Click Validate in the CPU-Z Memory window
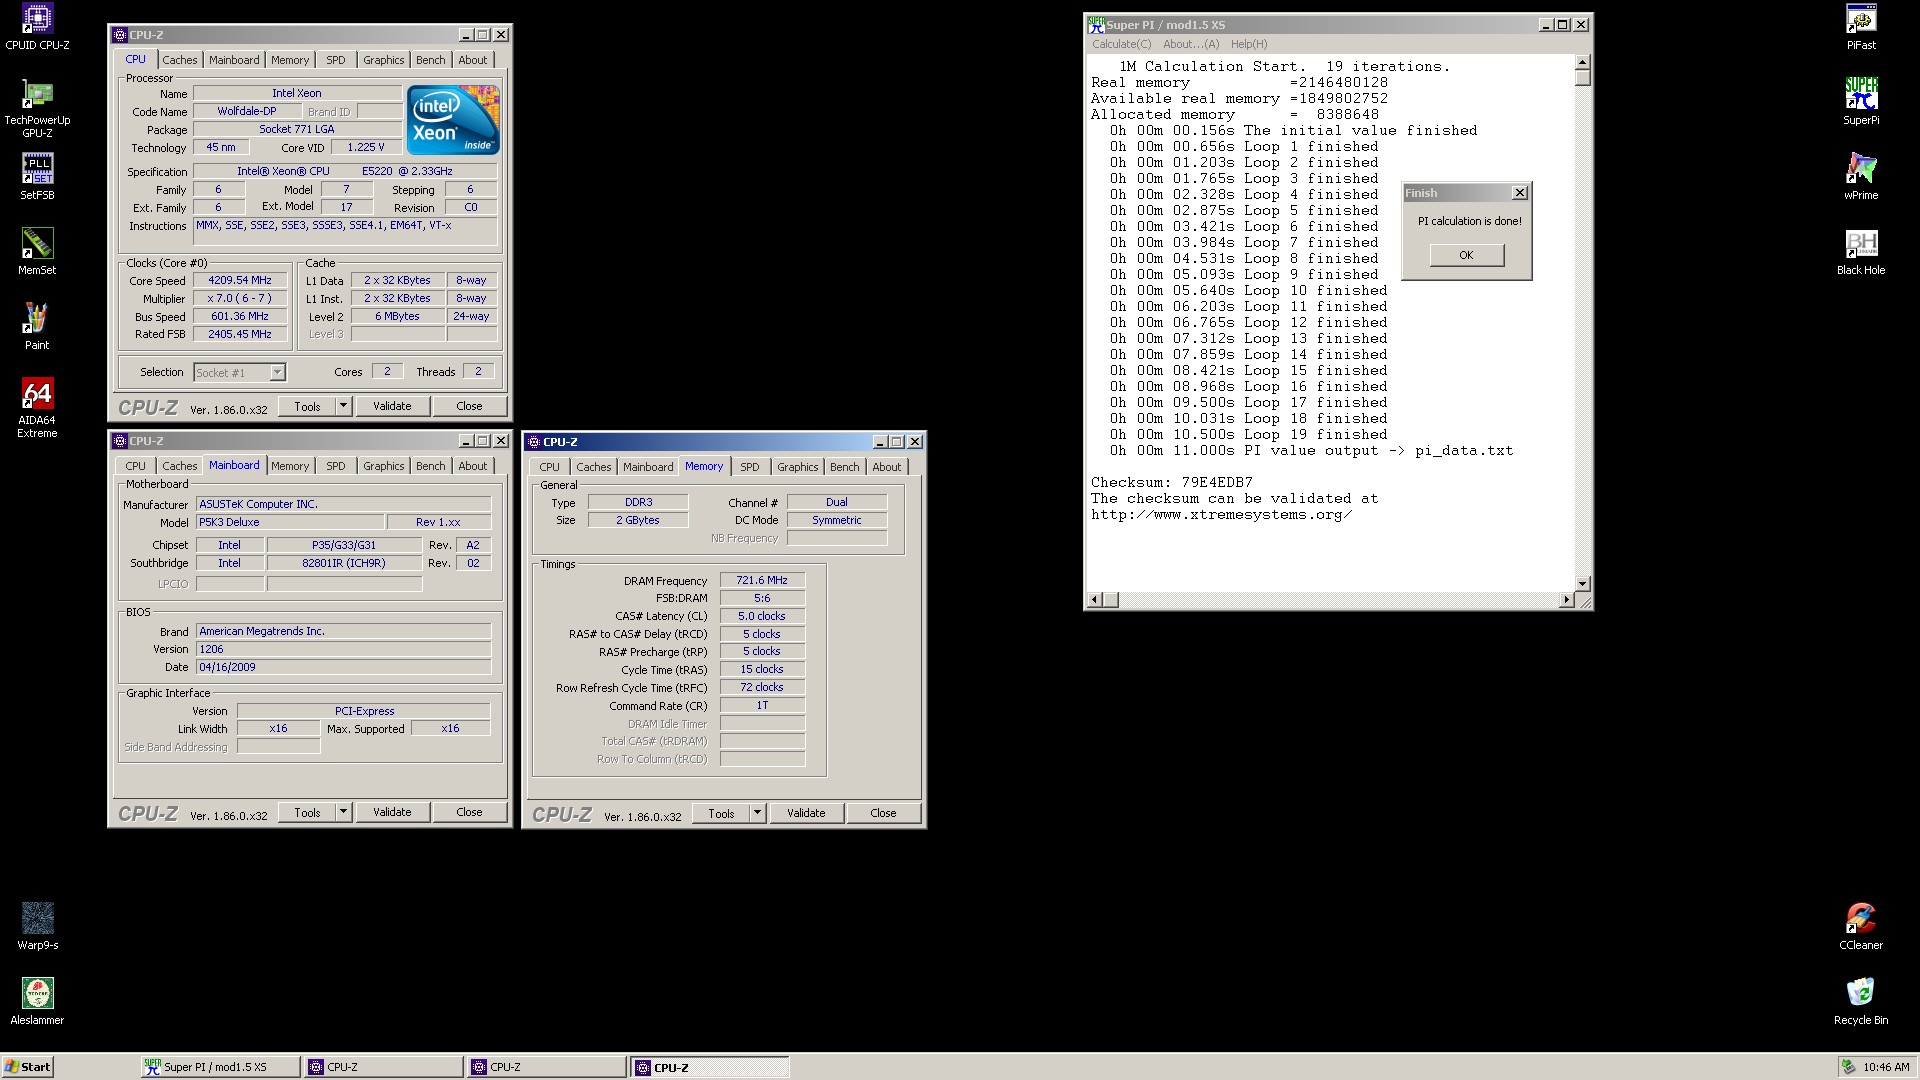The width and height of the screenshot is (1920, 1080). [806, 813]
